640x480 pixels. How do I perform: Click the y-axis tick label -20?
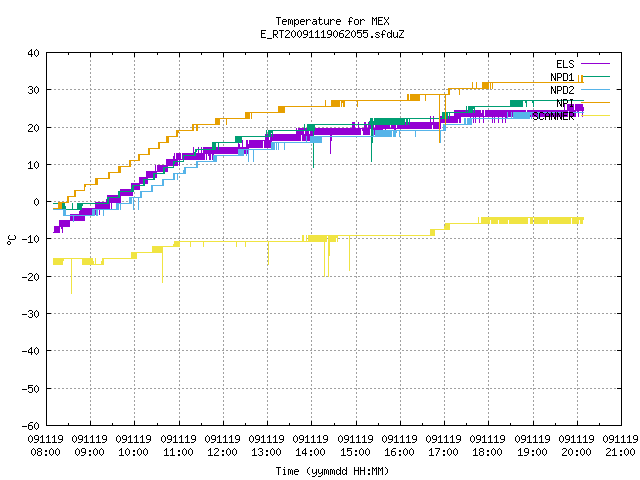point(31,277)
